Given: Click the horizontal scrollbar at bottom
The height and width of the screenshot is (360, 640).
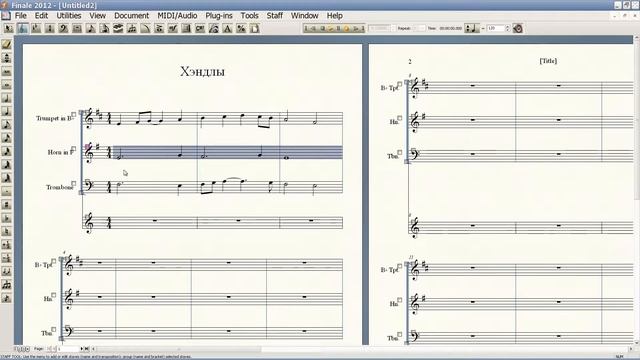Looking at the screenshot, I should pyautogui.click(x=178, y=349).
